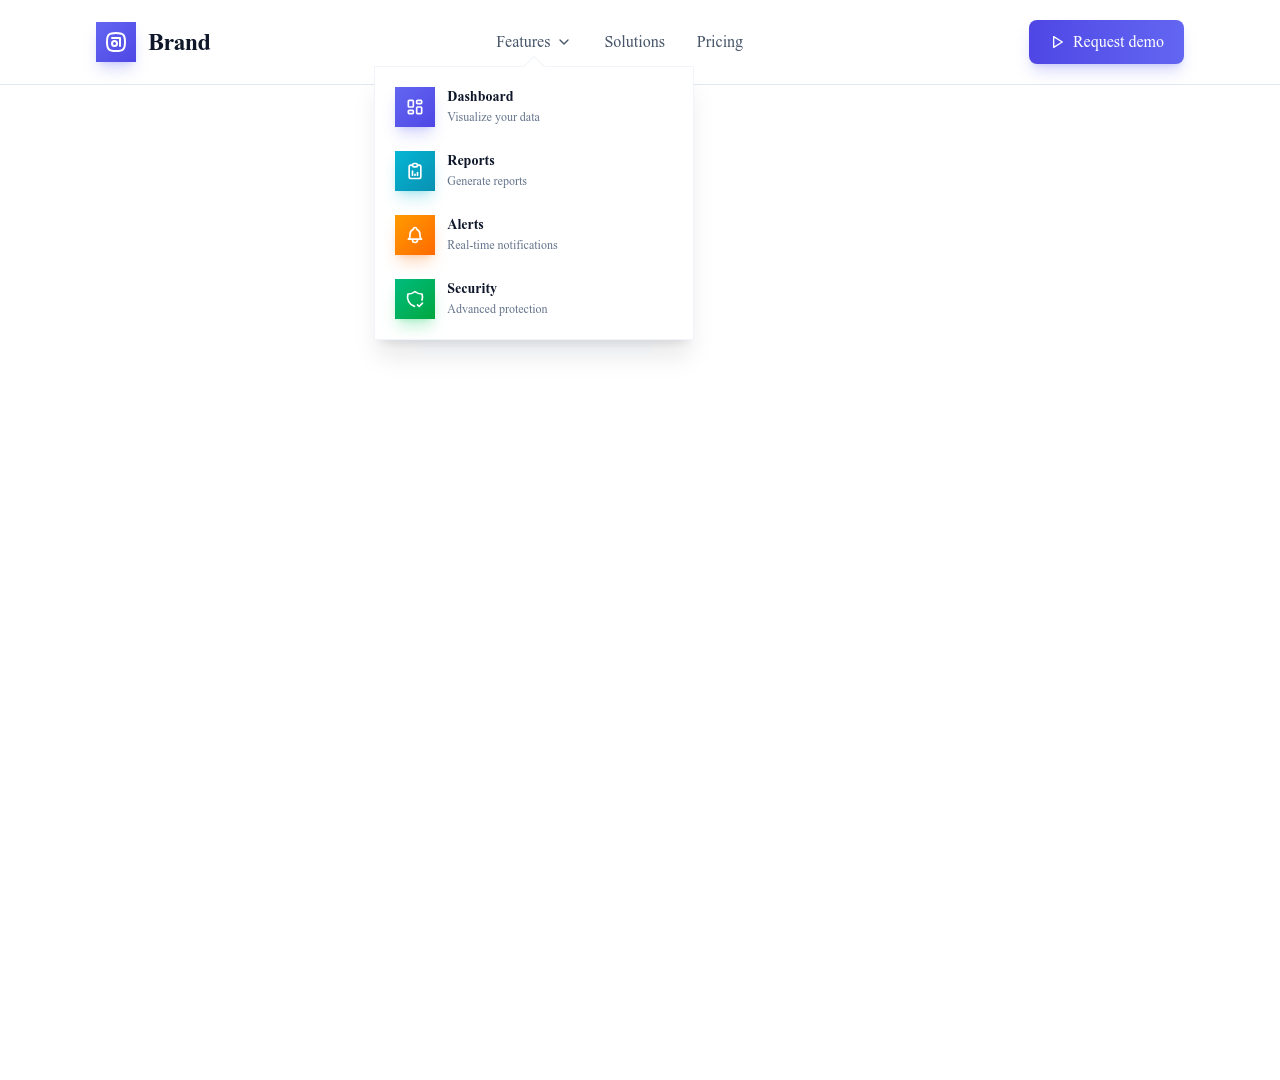Viewport: 1280px width, 1080px height.
Task: Open the Features menu
Action: click(x=534, y=42)
